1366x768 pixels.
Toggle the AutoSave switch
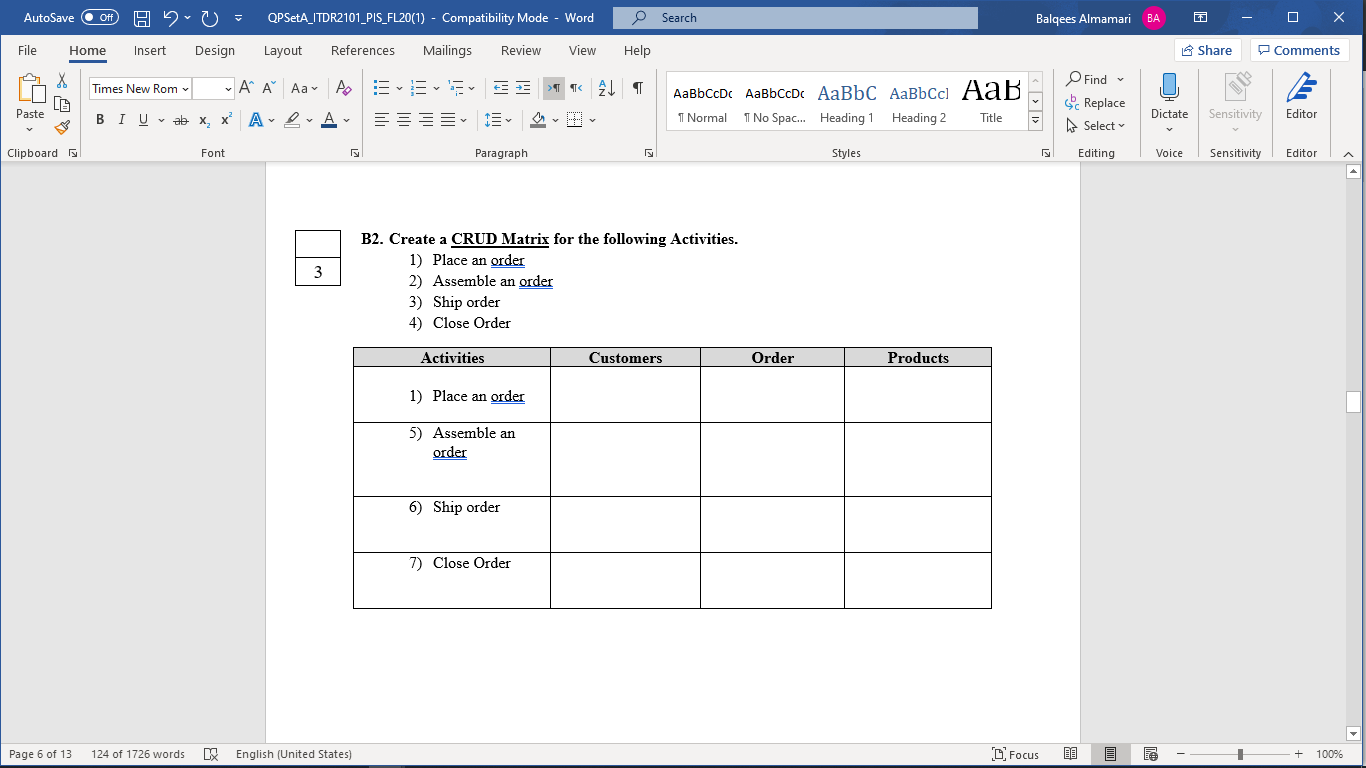(99, 18)
